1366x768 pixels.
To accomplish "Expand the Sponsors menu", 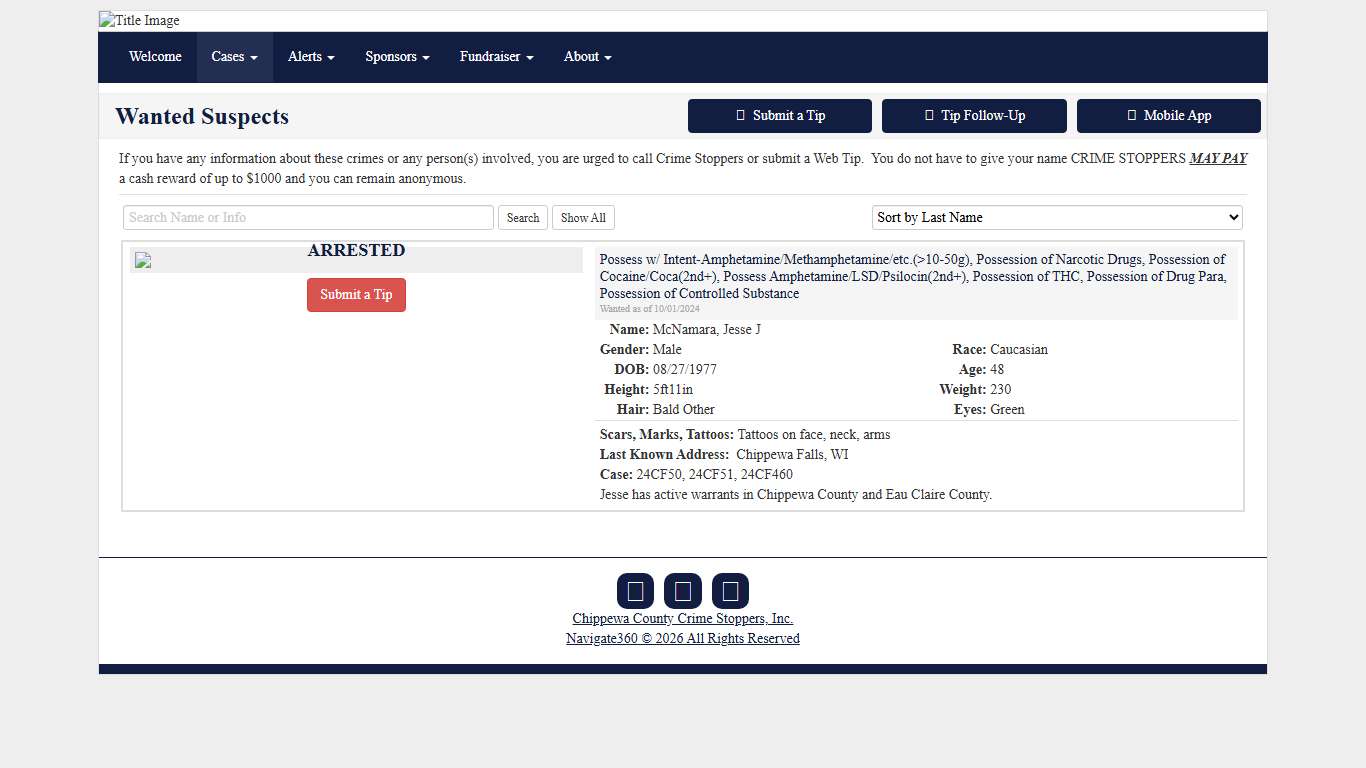I will tap(397, 57).
